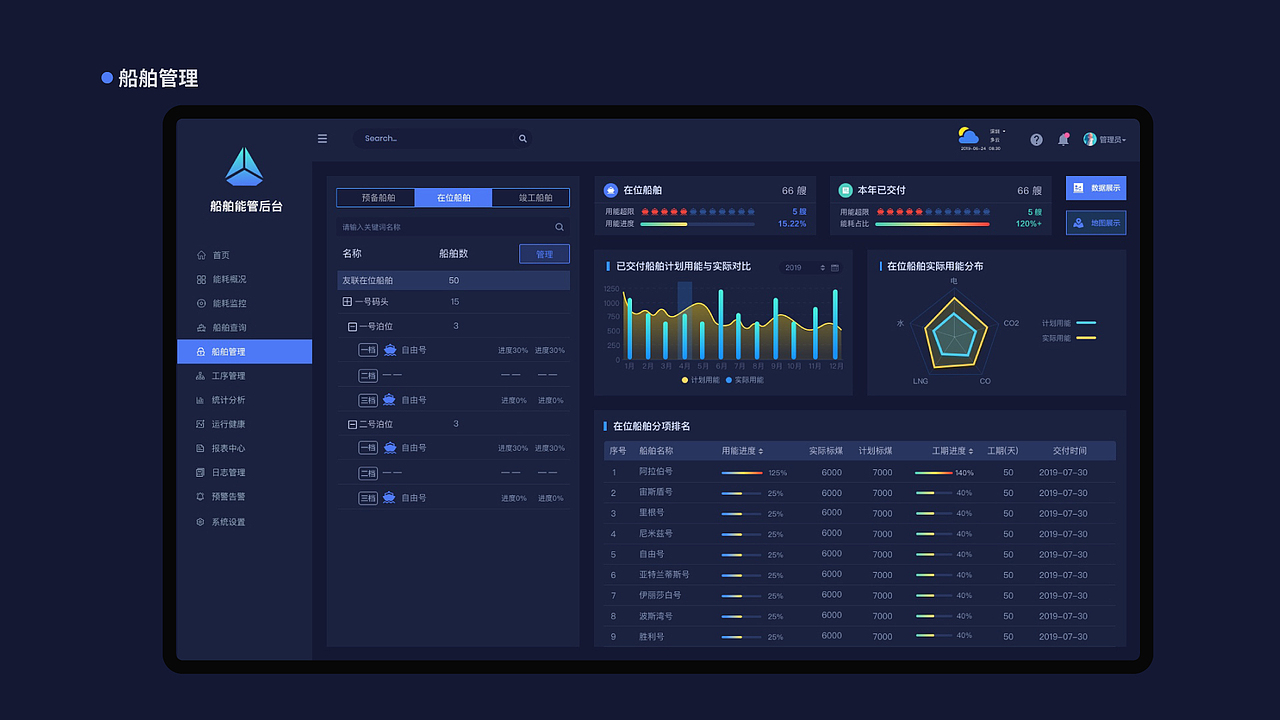The width and height of the screenshot is (1280, 720).
Task: Open notifications bell icon
Action: (1063, 139)
